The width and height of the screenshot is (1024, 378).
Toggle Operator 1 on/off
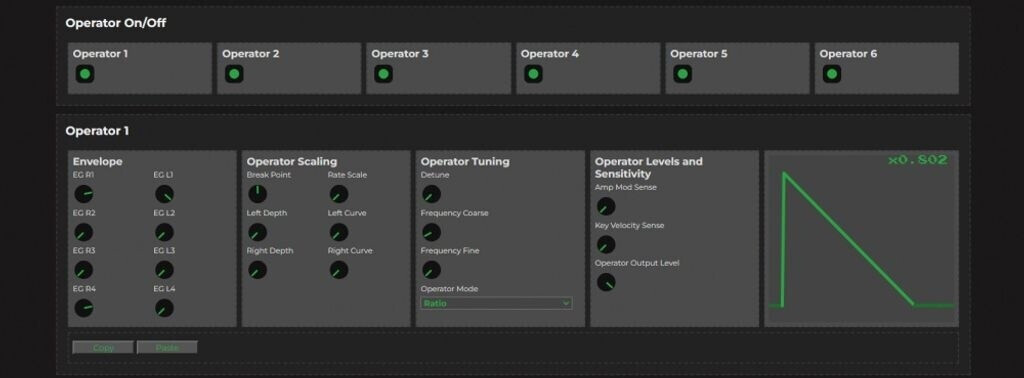[84, 74]
